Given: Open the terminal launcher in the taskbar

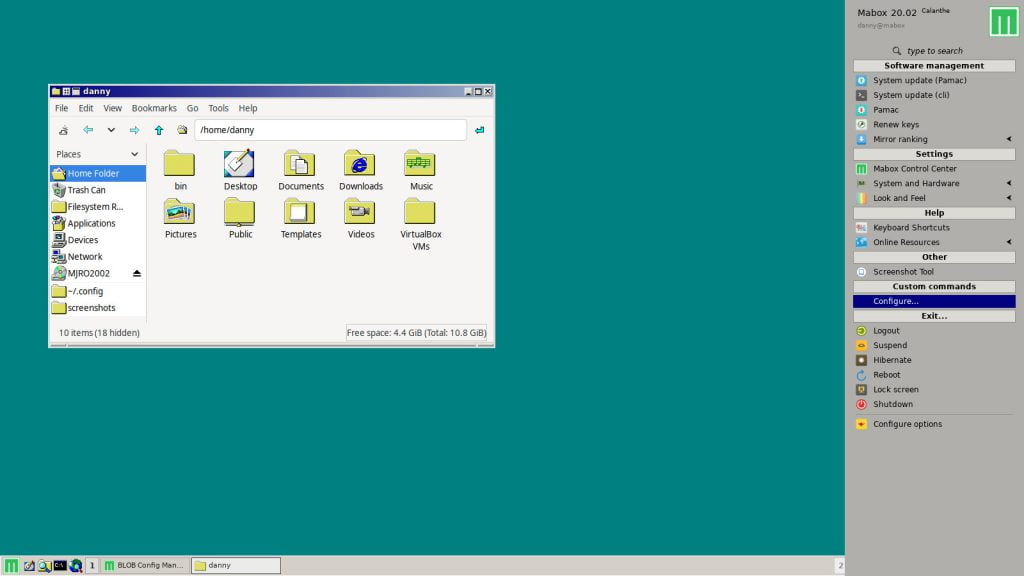Looking at the screenshot, I should point(60,565).
